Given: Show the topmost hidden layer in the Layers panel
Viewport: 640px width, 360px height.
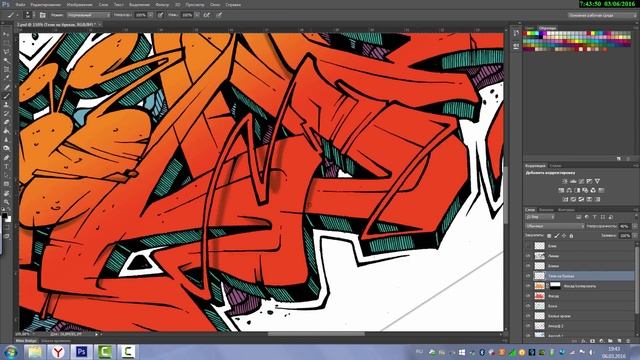Looking at the screenshot, I should point(528,246).
